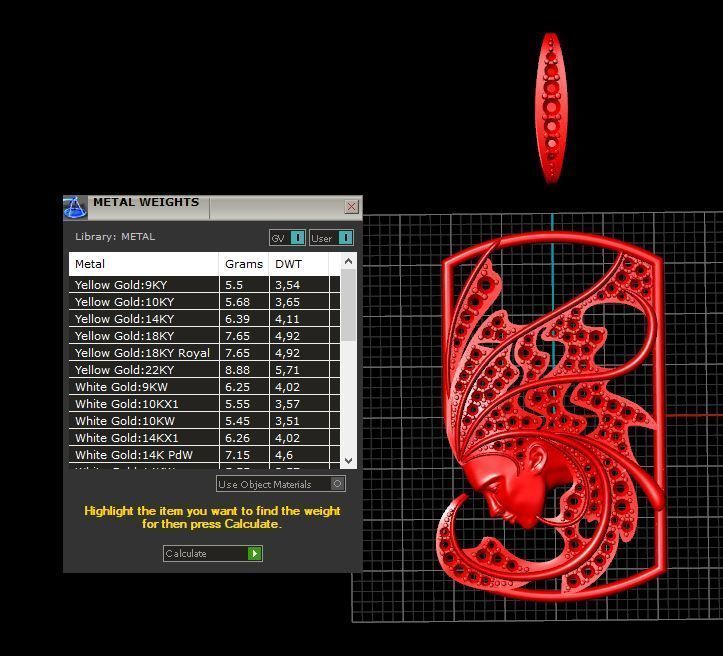Click the 3,54 DWT value

coord(287,285)
